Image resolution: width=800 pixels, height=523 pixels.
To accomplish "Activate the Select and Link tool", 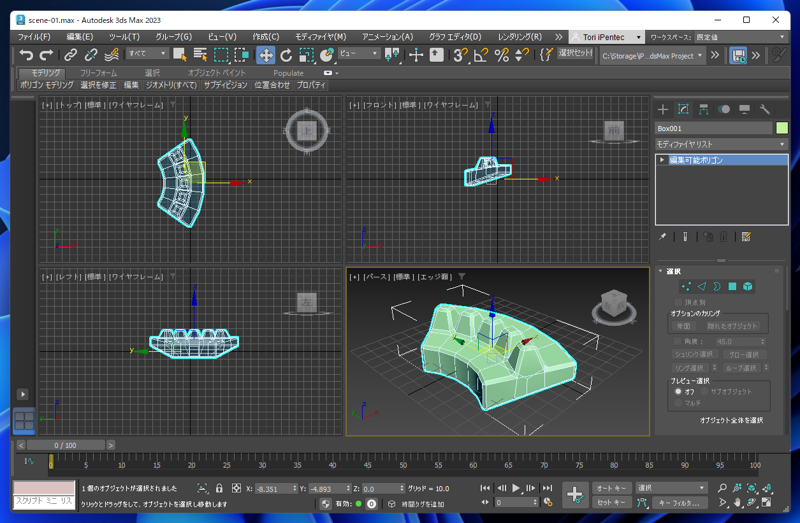I will click(x=70, y=55).
